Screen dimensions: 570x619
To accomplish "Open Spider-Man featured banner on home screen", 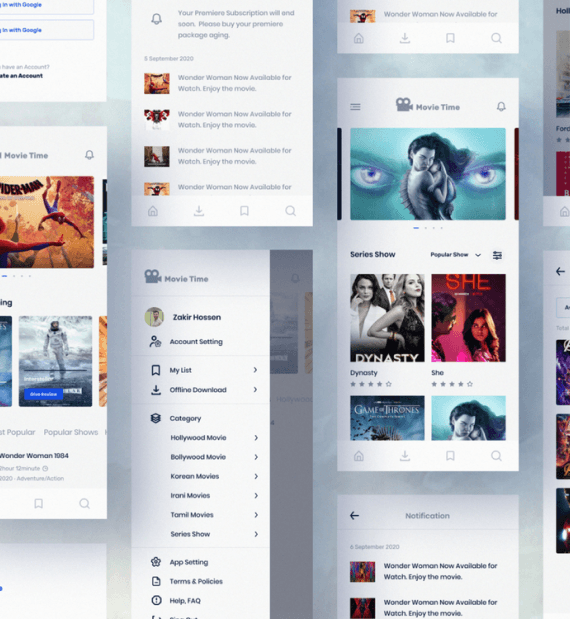I will (x=47, y=222).
